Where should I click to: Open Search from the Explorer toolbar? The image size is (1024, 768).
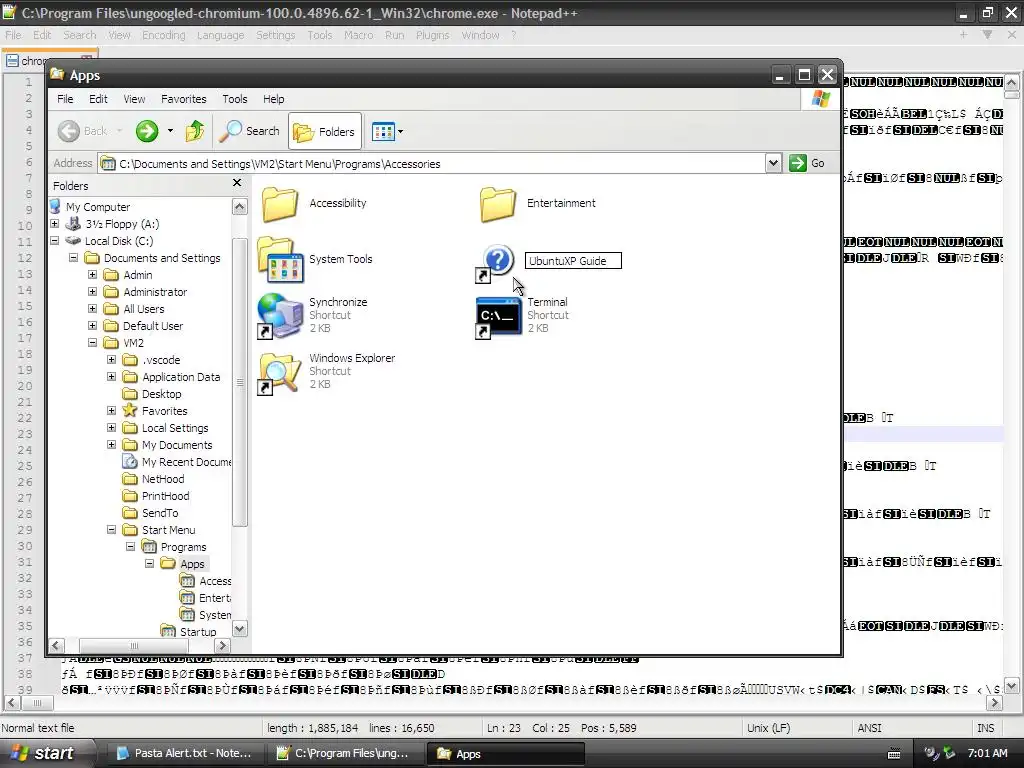point(249,131)
